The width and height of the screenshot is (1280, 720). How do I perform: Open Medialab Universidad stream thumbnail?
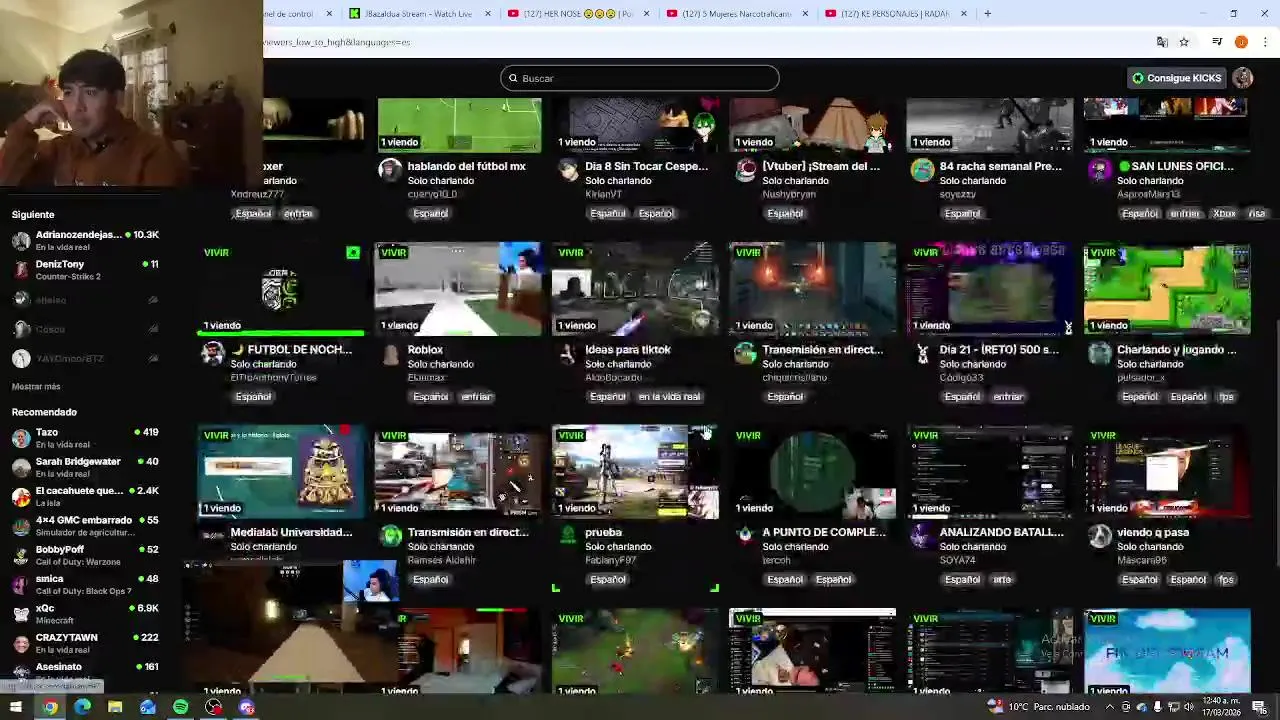(x=281, y=472)
